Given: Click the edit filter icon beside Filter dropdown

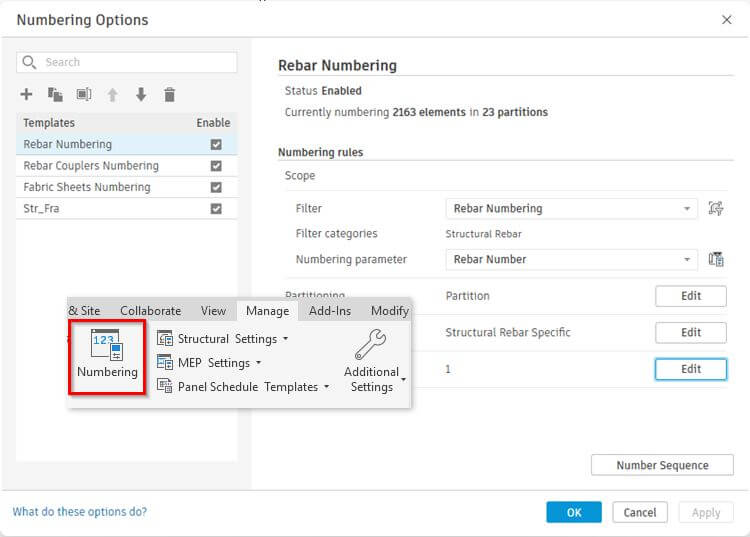Looking at the screenshot, I should [x=715, y=208].
